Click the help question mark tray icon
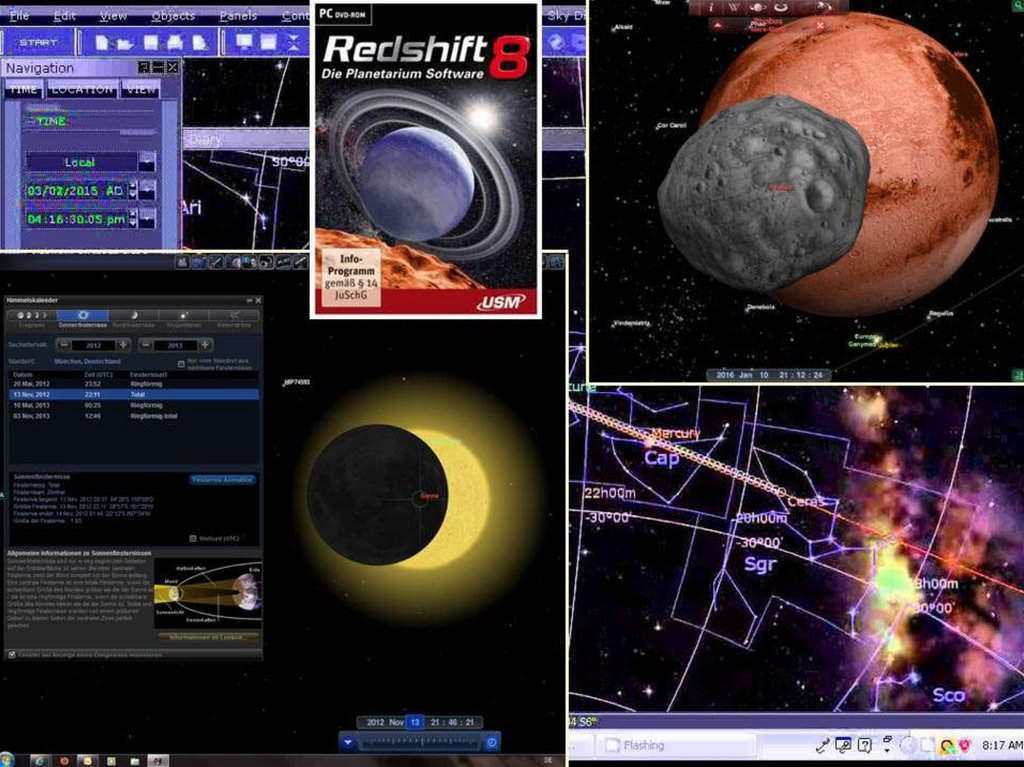The height and width of the screenshot is (767, 1024). pos(865,745)
